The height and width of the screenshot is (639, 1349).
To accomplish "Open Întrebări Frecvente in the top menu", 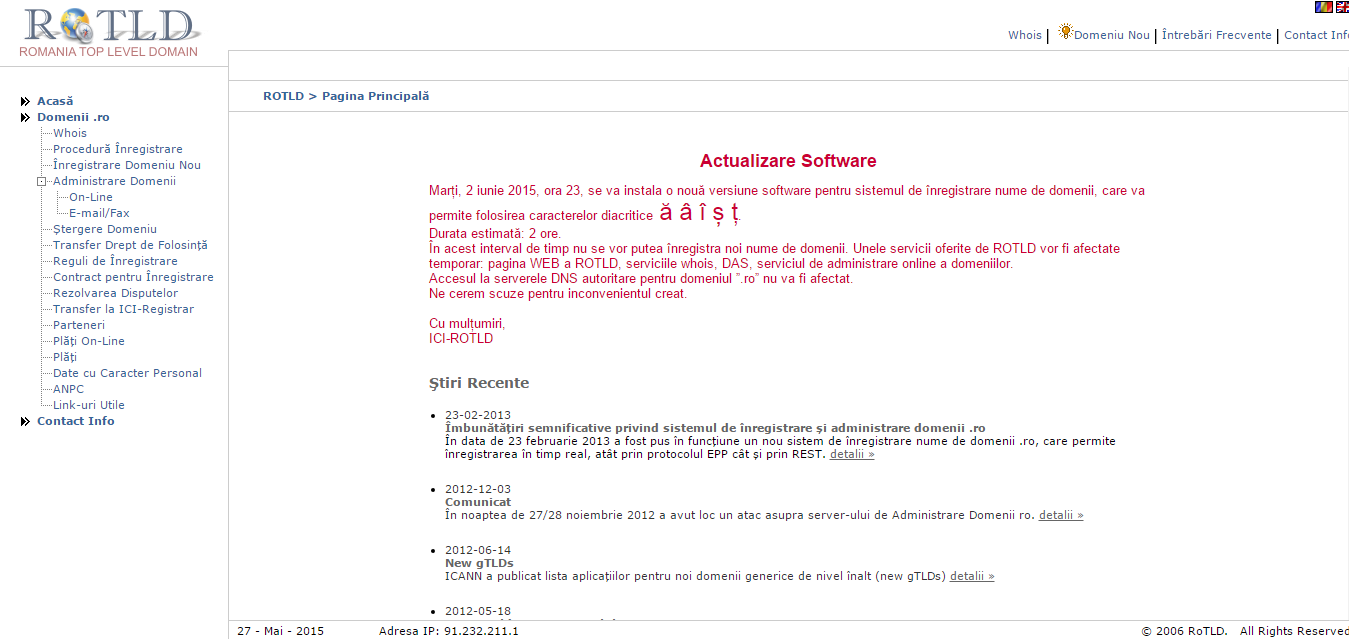I will coord(1216,35).
